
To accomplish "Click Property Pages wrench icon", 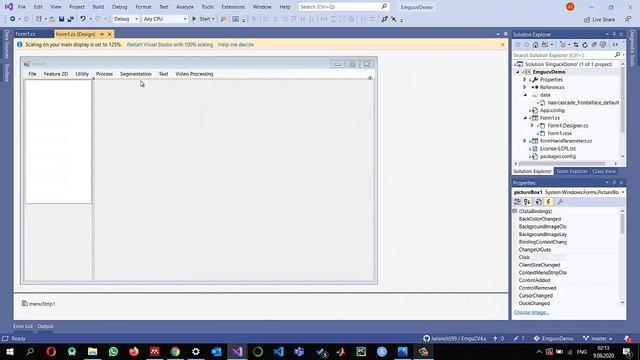I will click(560, 202).
